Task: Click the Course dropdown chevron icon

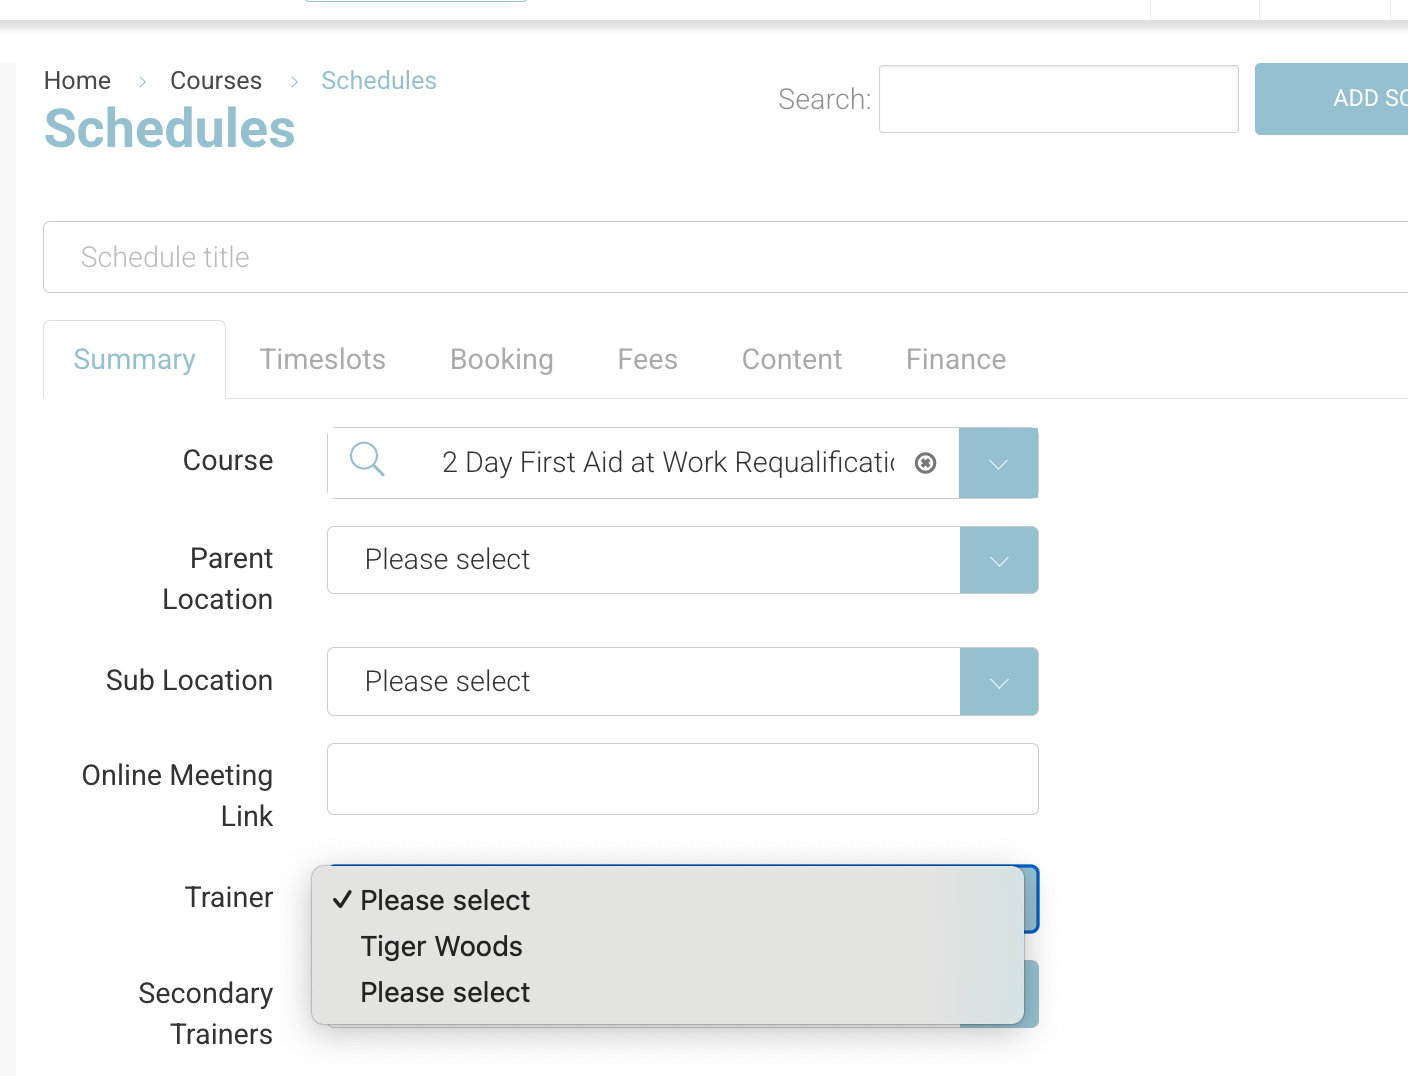Action: [x=998, y=463]
